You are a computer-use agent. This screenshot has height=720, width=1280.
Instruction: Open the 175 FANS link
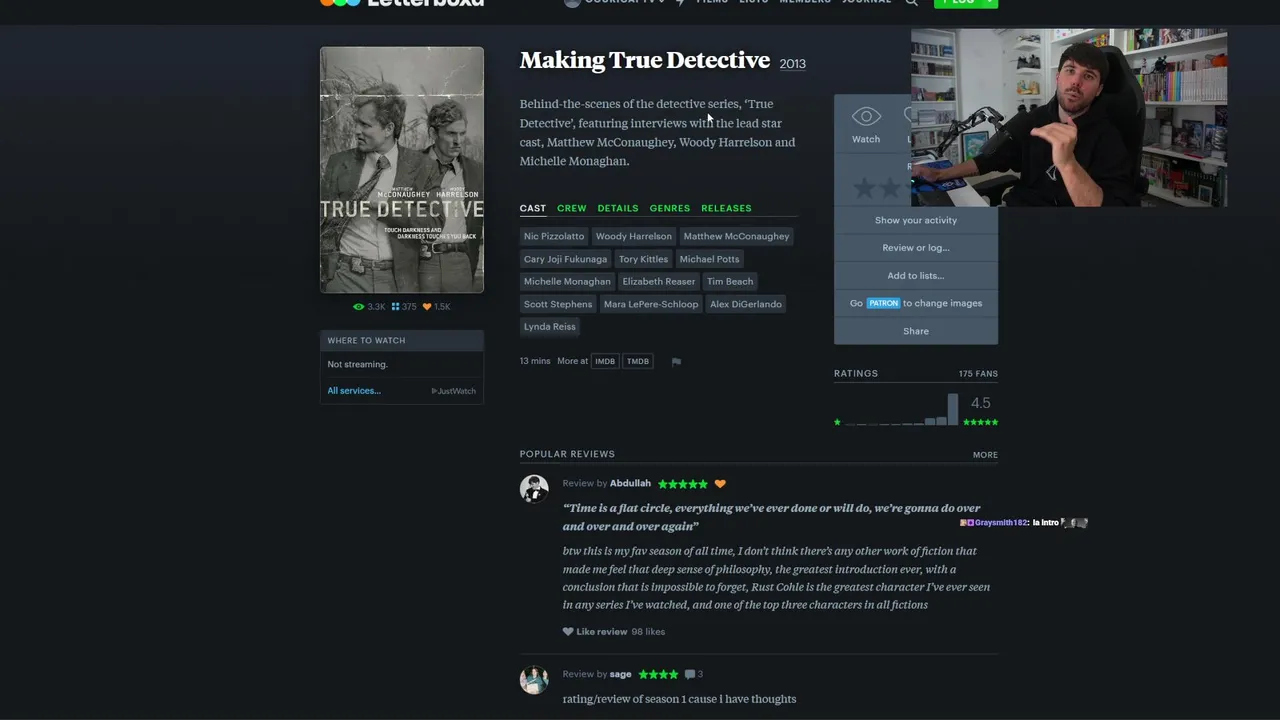(978, 374)
